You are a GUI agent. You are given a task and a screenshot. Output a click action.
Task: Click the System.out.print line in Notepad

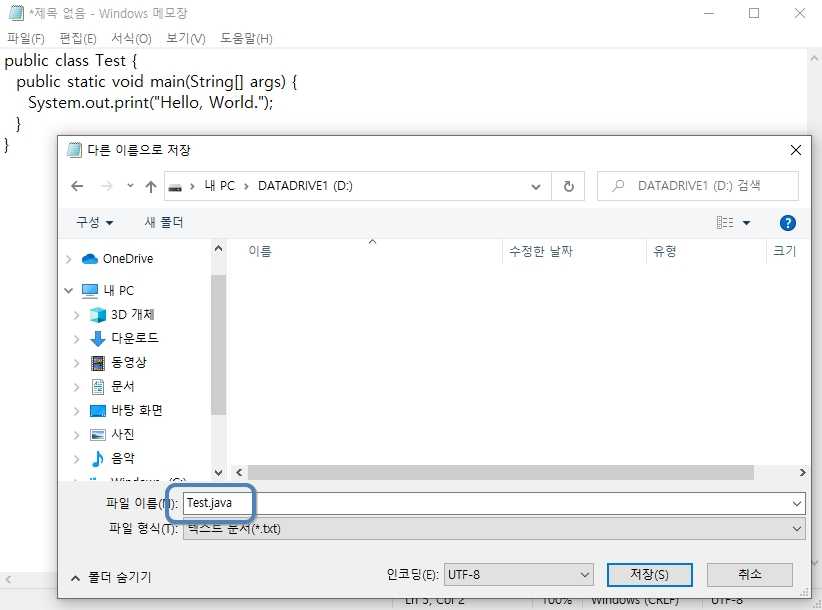(x=150, y=102)
